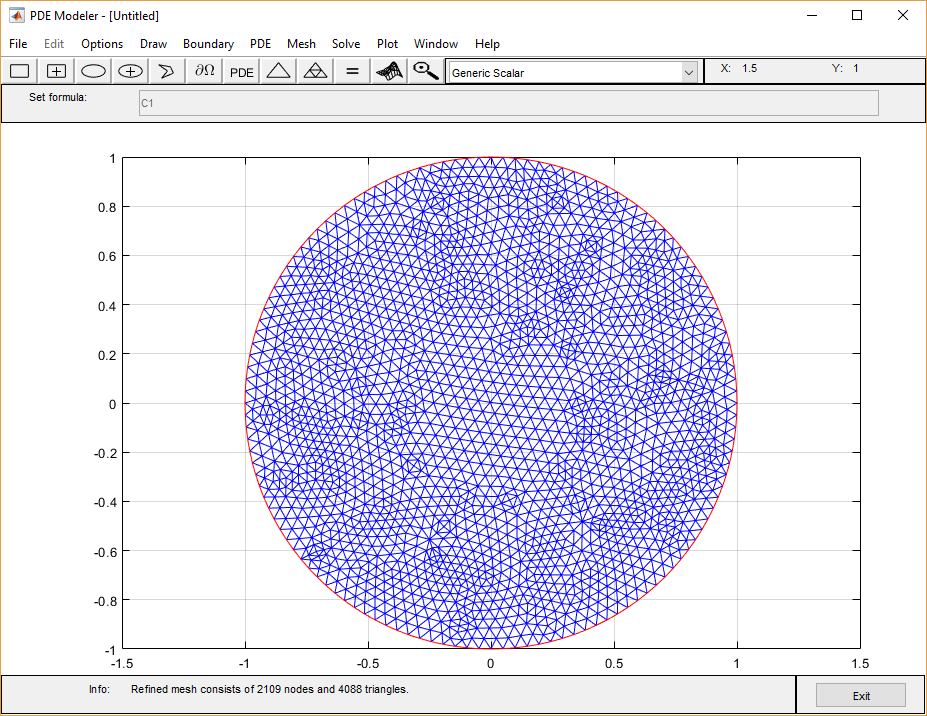This screenshot has width=927, height=716.
Task: Open the Generic Scalar application dropdown
Action: 573,73
